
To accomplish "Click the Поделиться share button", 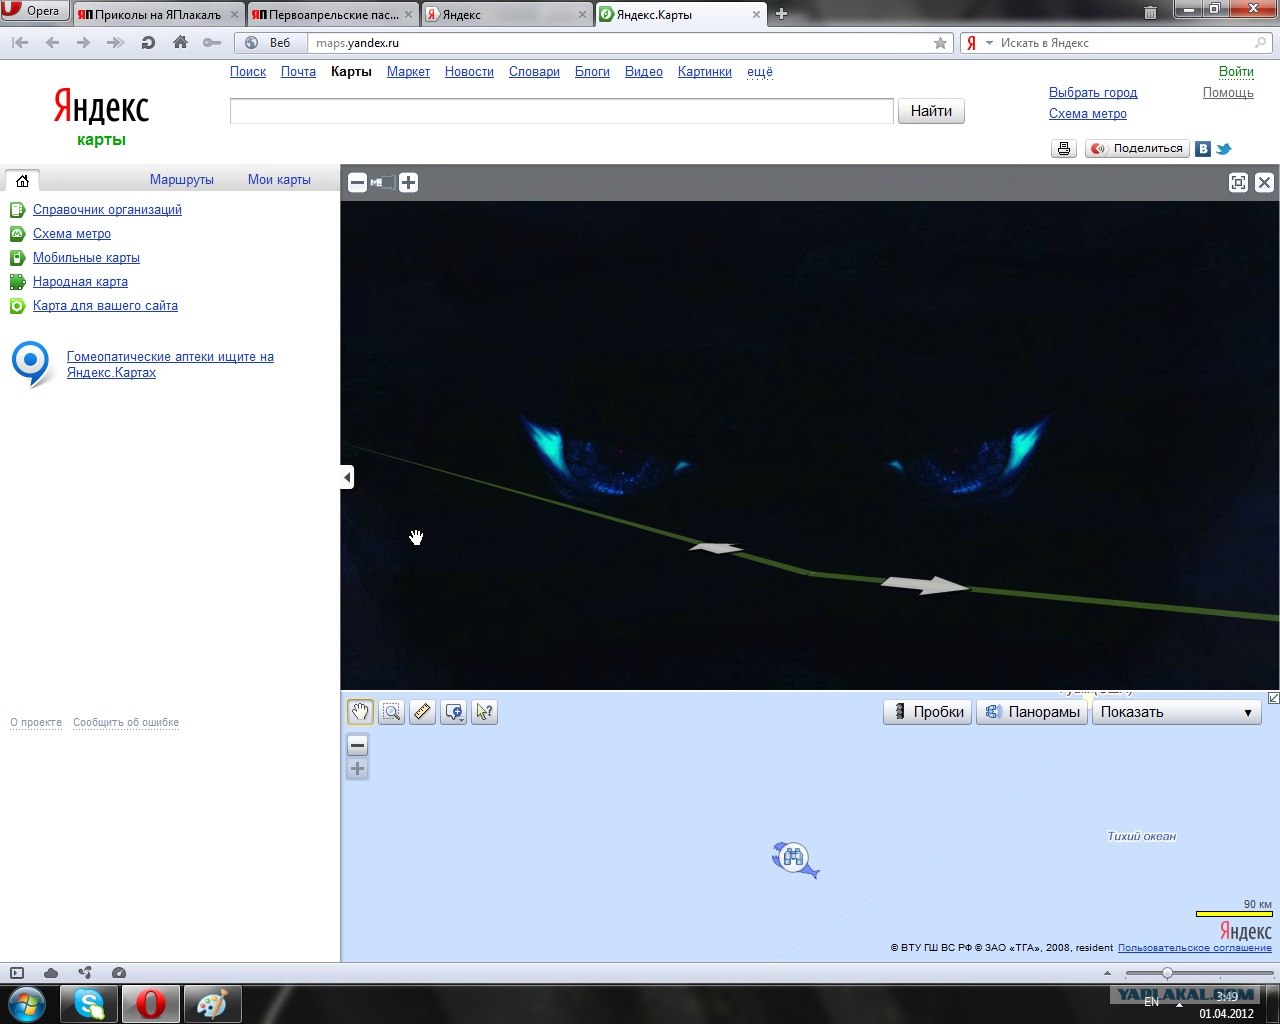I will [x=1137, y=148].
